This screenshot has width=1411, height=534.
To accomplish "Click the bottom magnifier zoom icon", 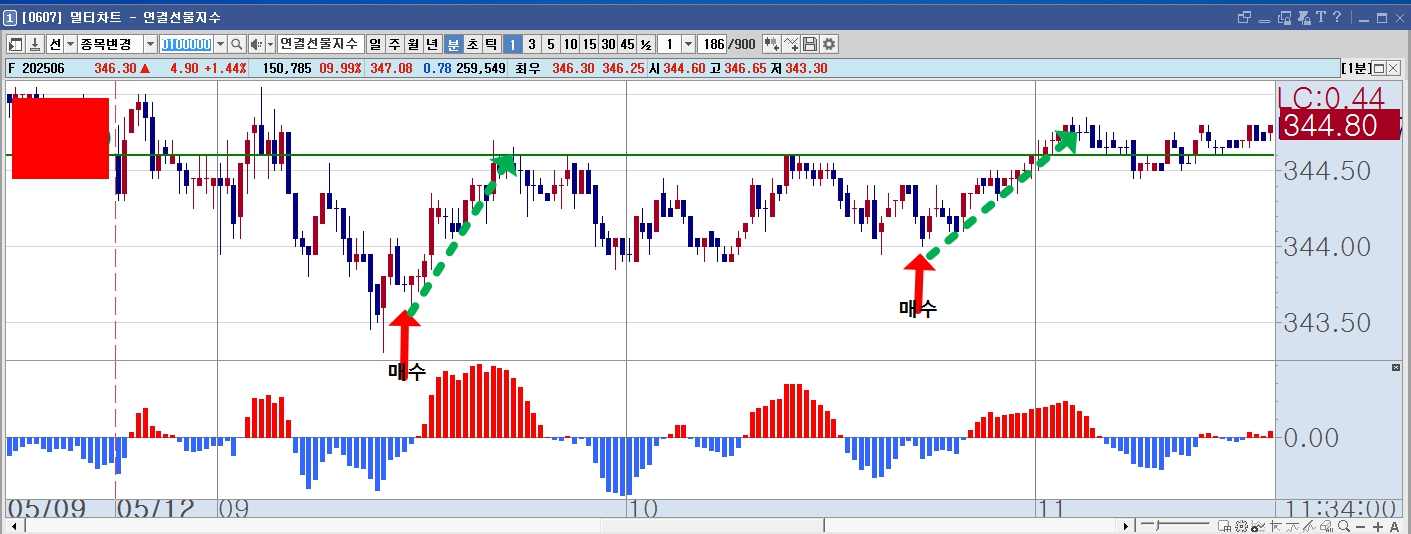I will [1344, 526].
